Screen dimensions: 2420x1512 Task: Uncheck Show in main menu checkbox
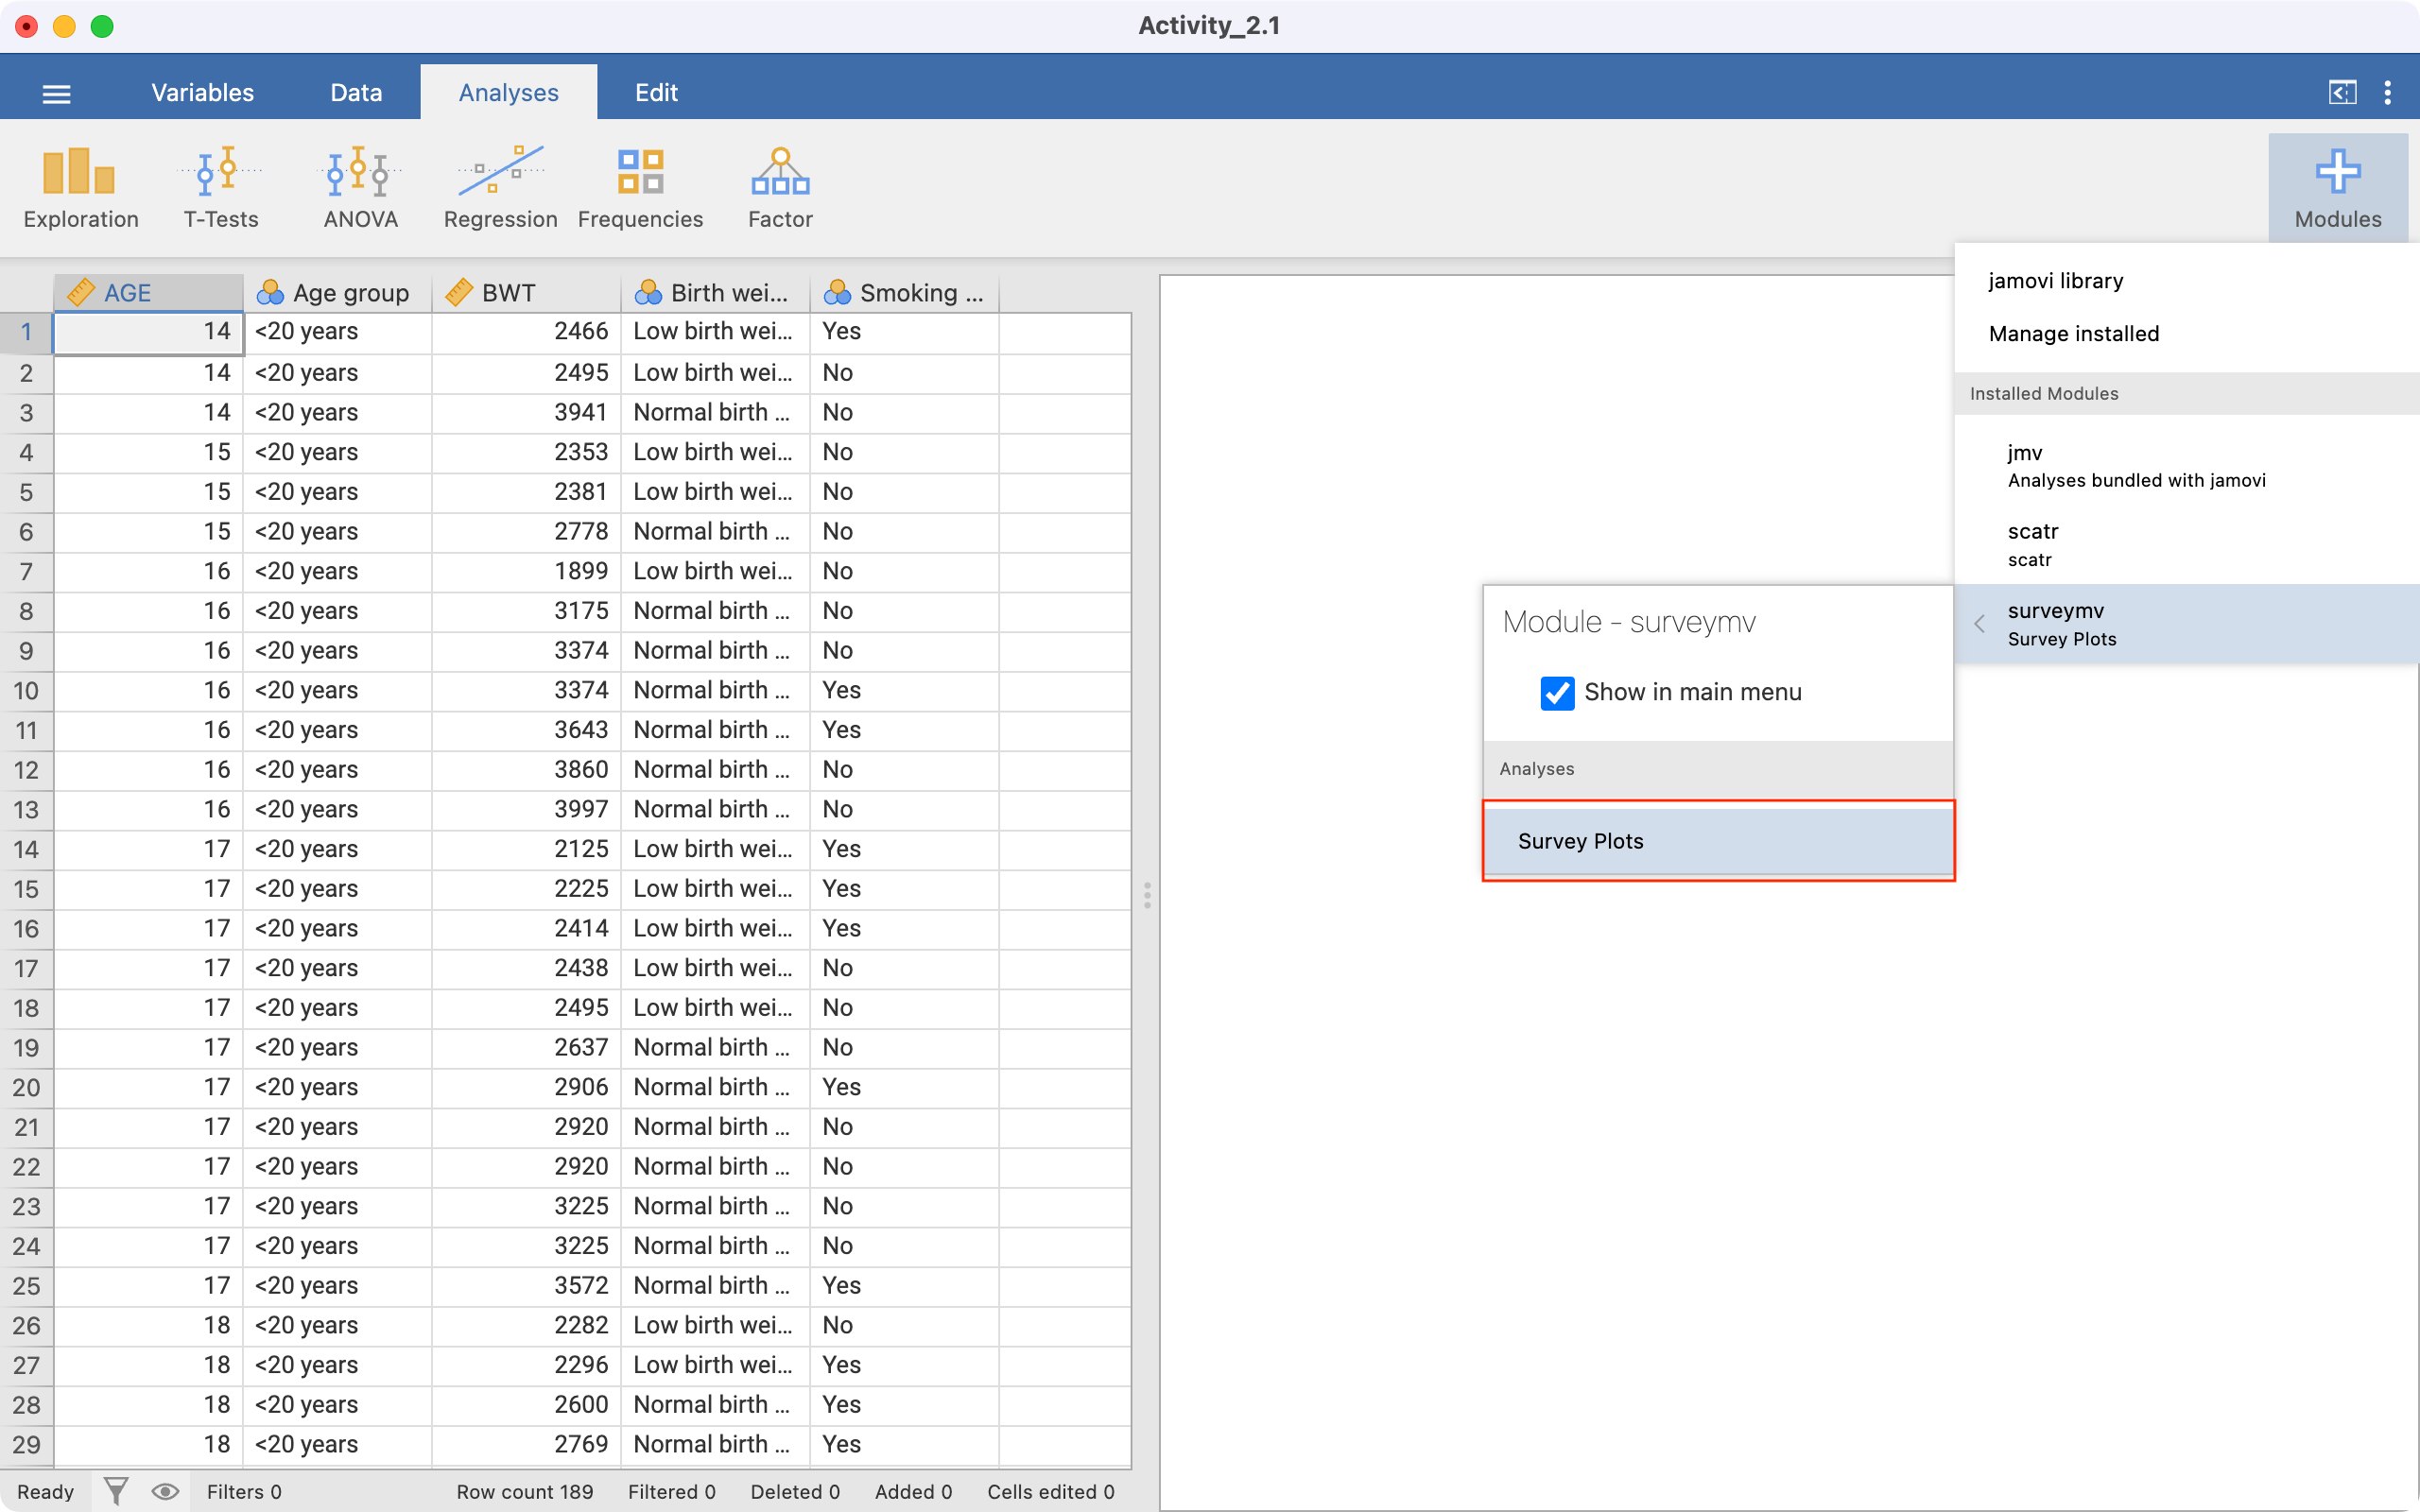point(1557,693)
